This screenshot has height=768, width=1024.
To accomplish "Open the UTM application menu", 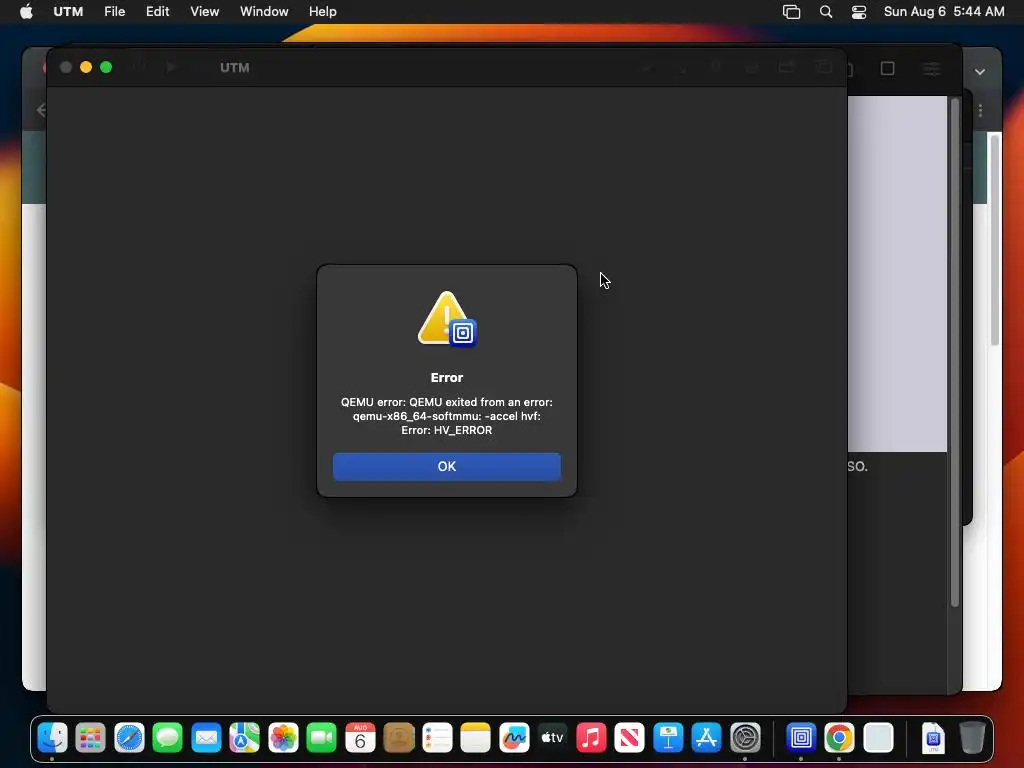I will (x=68, y=12).
